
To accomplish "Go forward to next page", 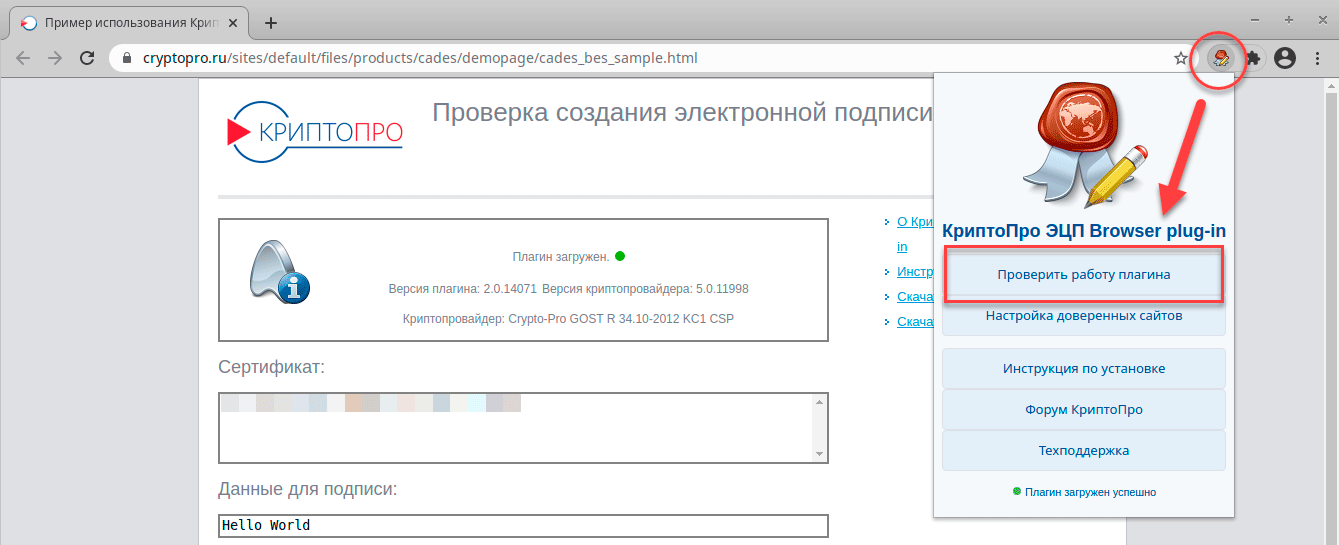I will (55, 58).
